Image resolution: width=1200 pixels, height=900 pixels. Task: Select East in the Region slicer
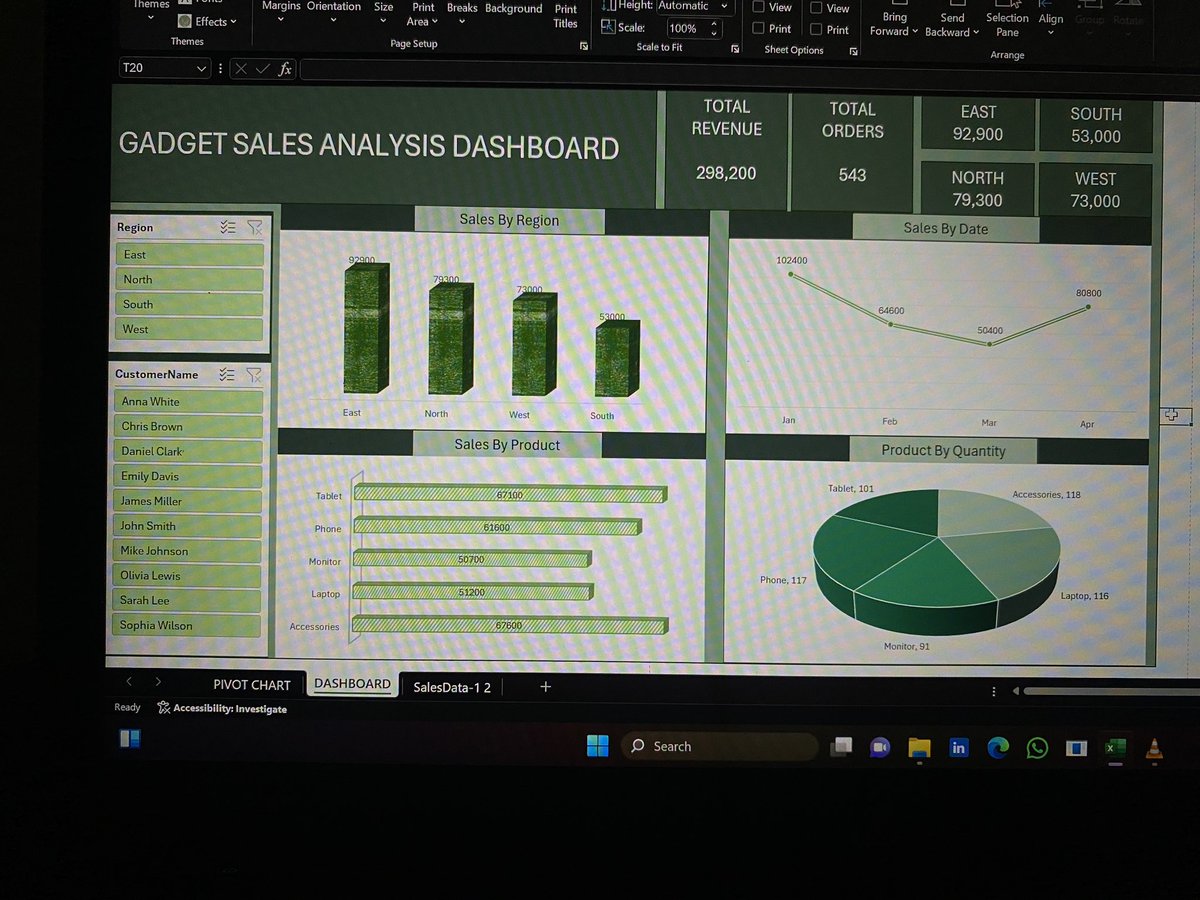[x=188, y=254]
